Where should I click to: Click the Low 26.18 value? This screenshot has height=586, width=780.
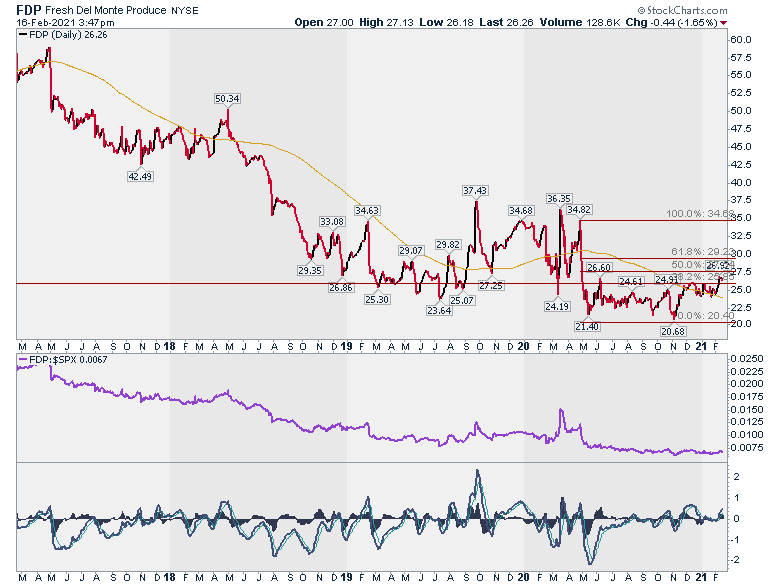(x=446, y=22)
